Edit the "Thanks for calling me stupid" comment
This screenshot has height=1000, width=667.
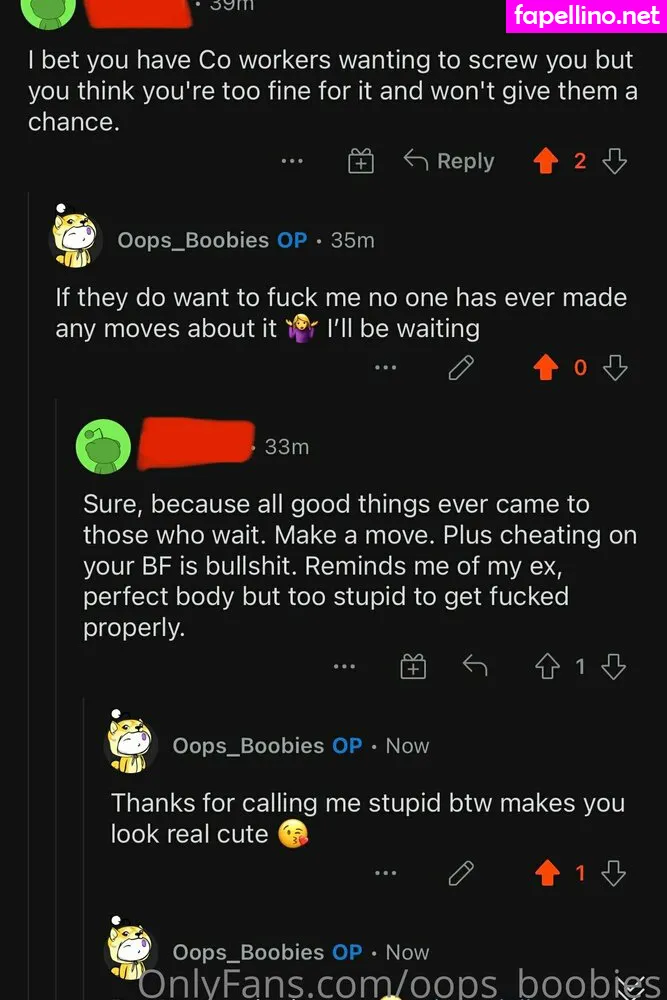(461, 873)
